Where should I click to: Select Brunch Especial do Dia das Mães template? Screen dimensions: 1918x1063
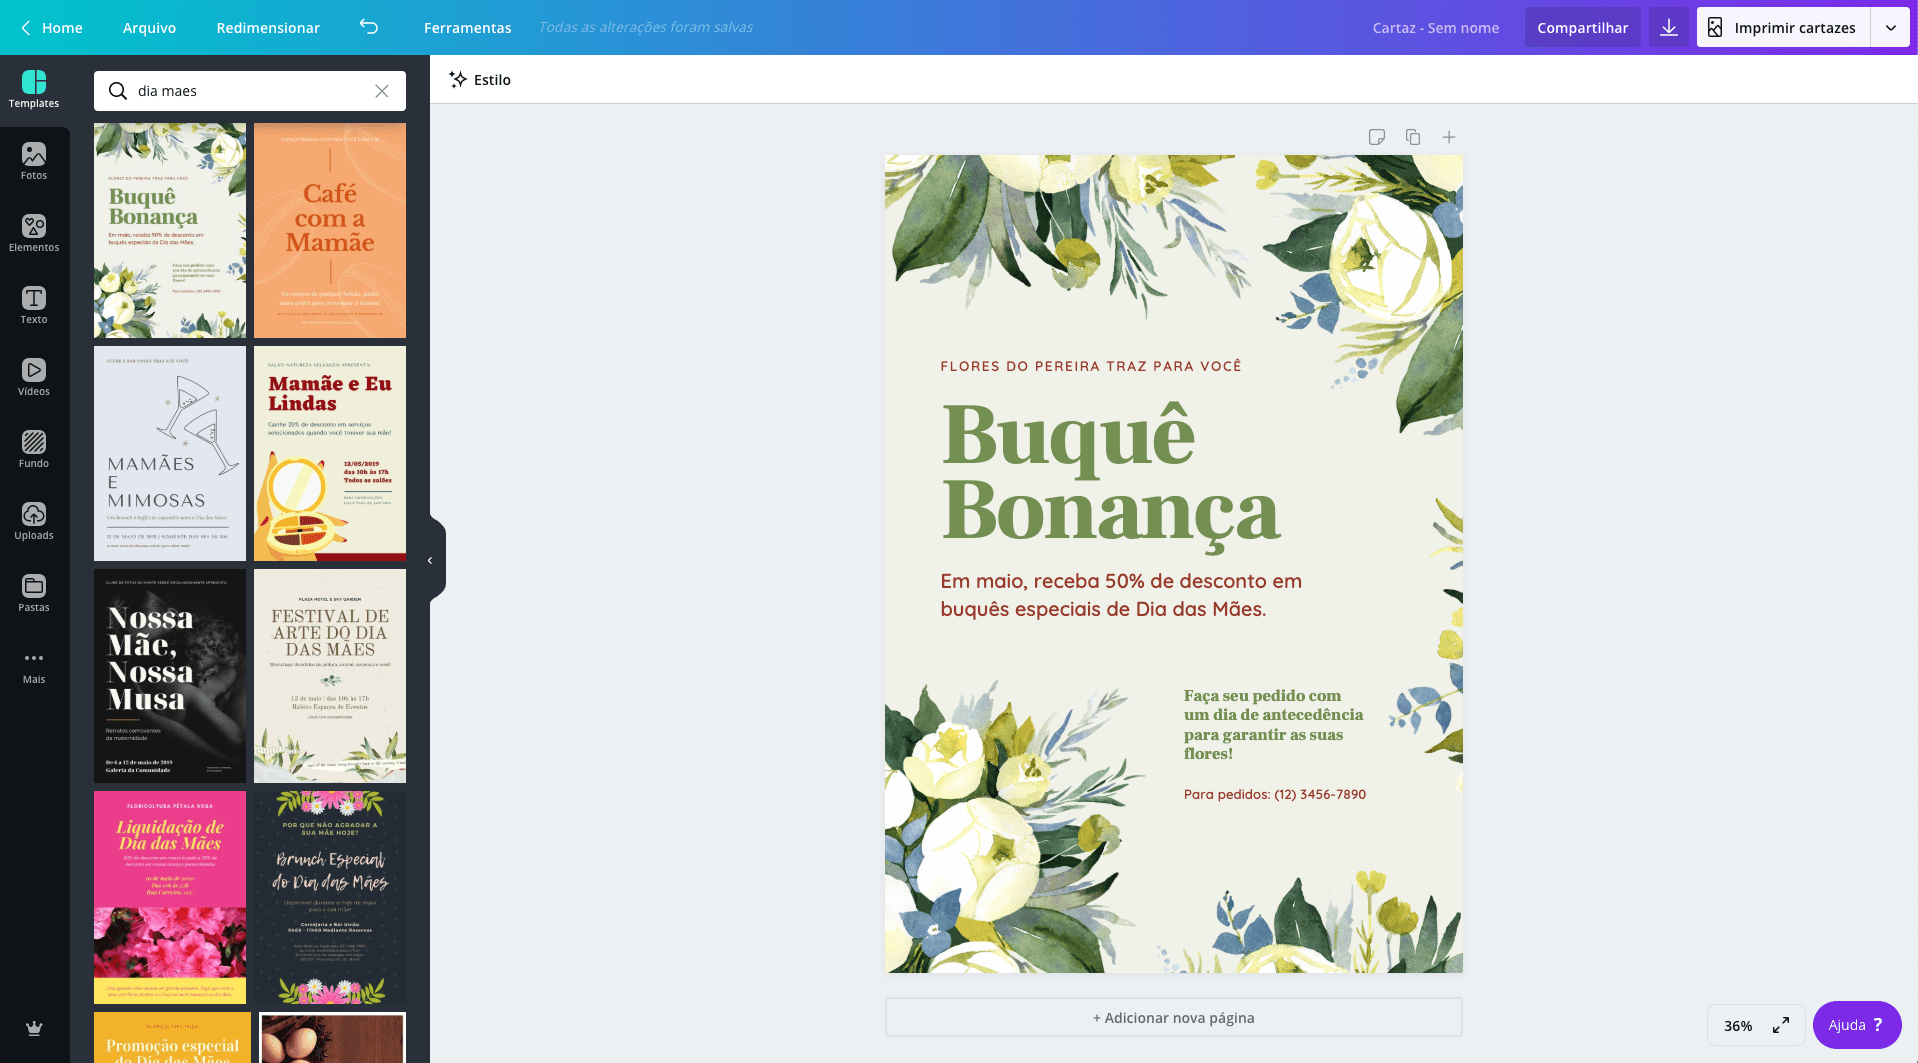[x=330, y=898]
